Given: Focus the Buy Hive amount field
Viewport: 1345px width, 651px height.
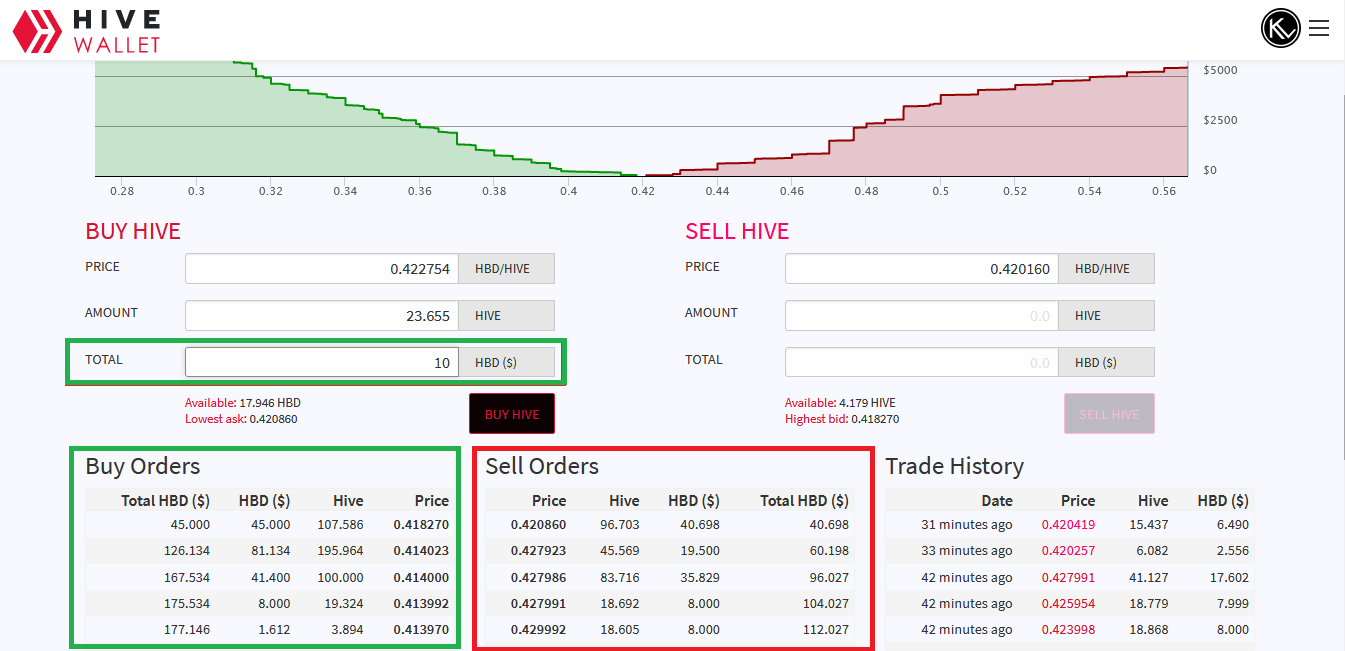Looking at the screenshot, I should [x=322, y=316].
